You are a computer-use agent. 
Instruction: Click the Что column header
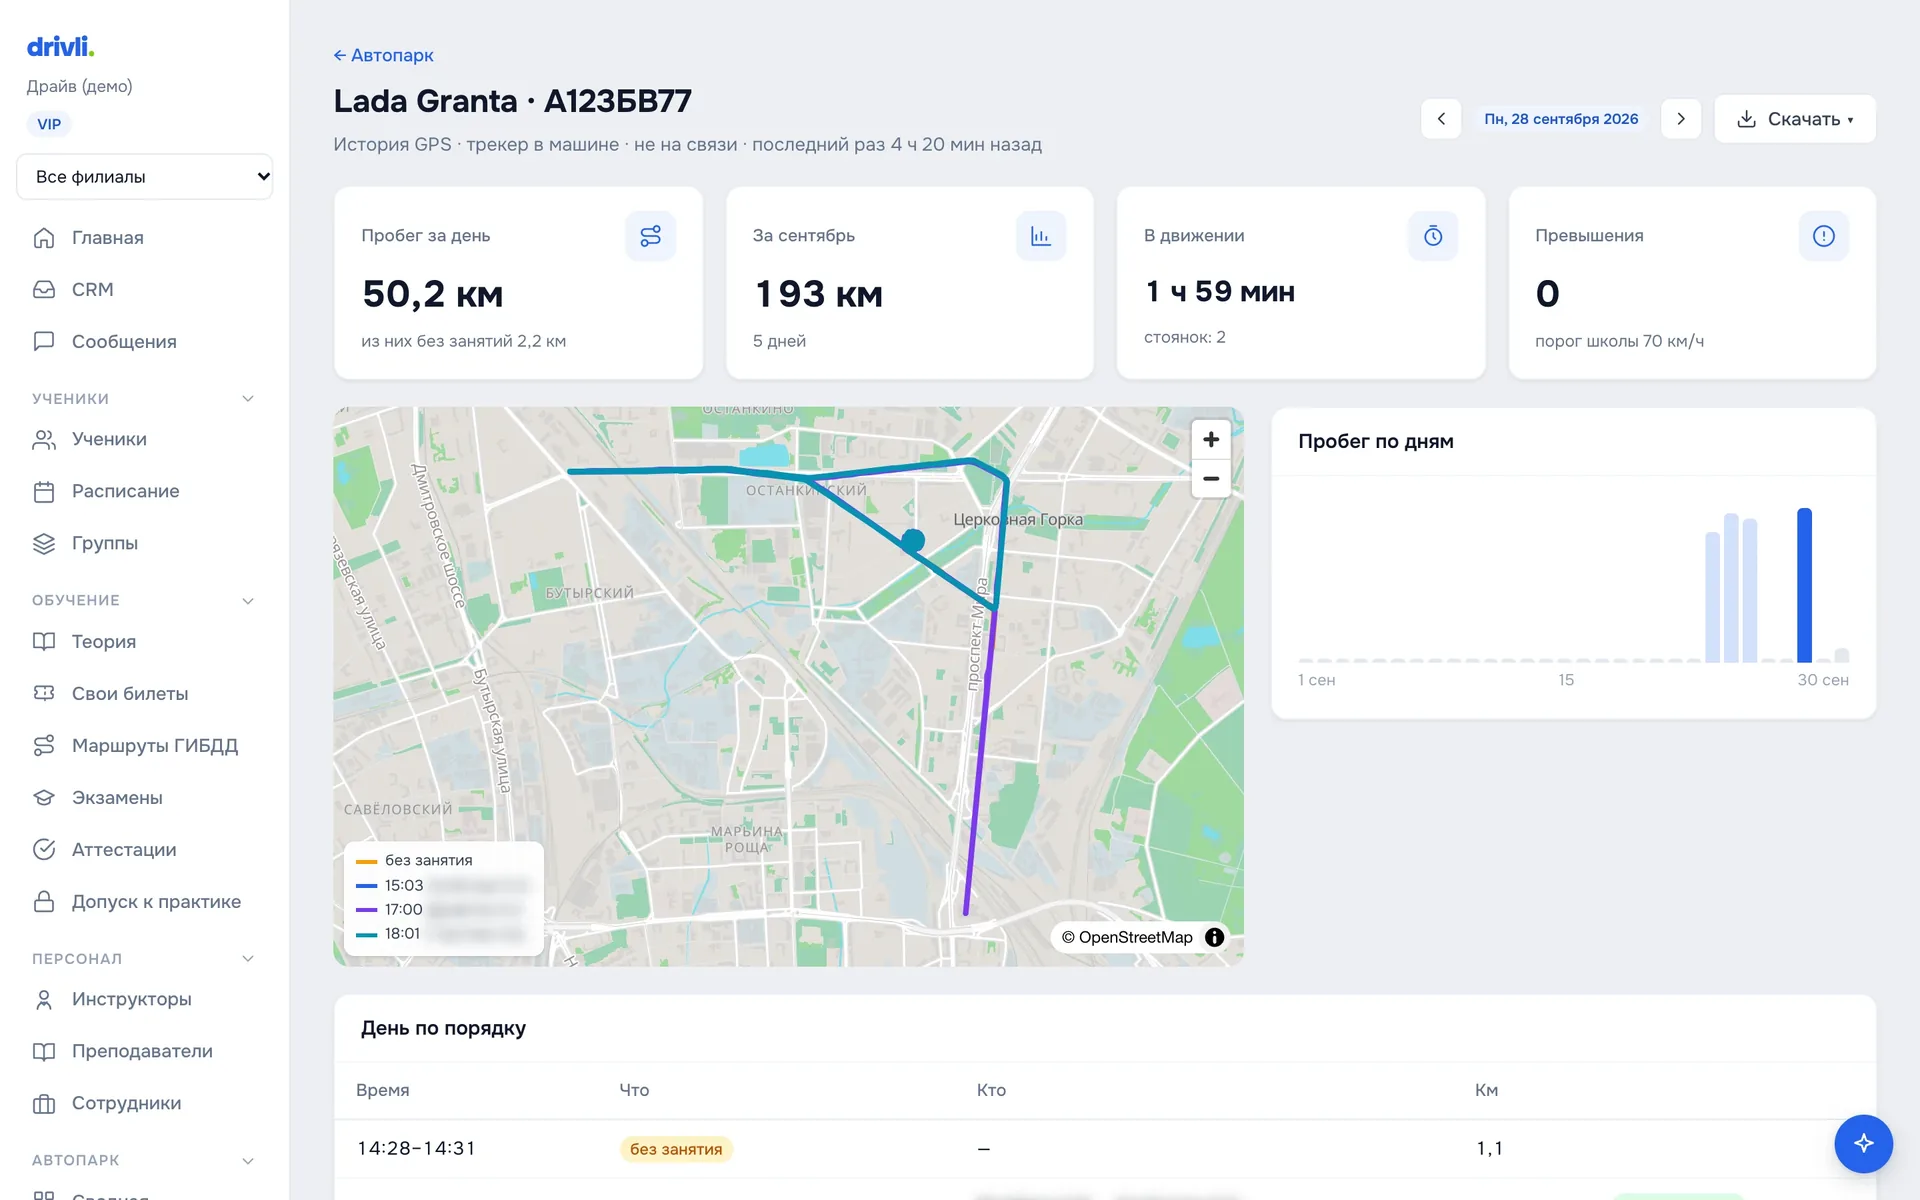coord(634,1090)
